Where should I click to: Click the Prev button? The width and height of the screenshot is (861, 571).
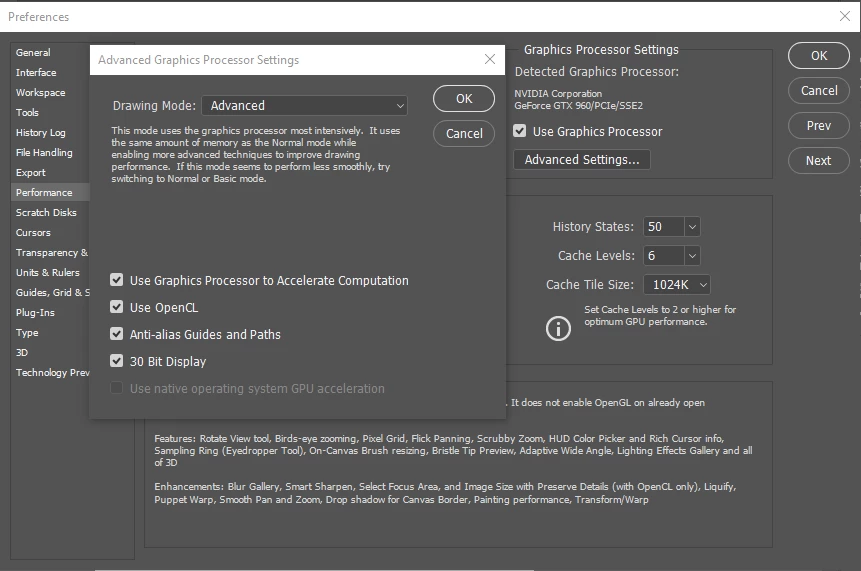tap(819, 126)
